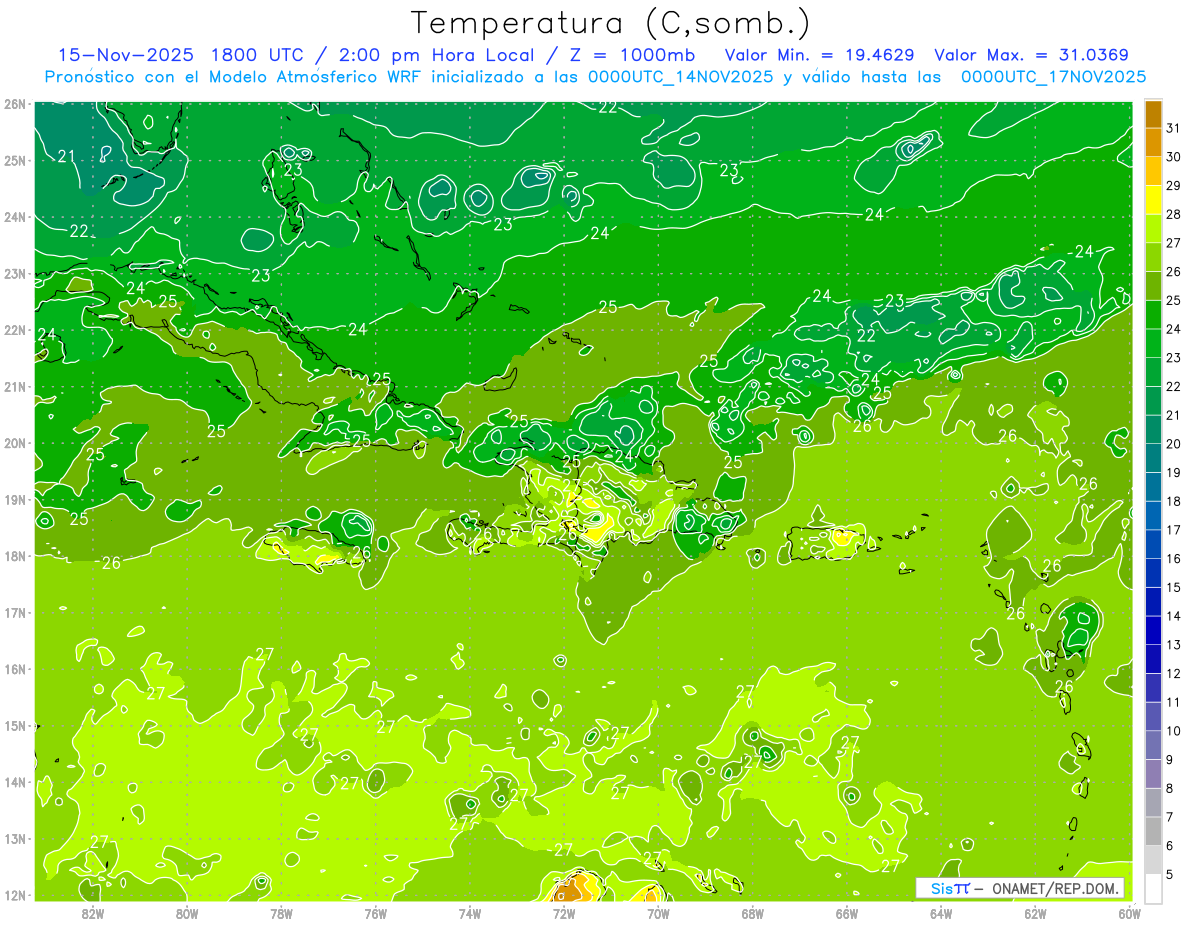Click legend value 28
This screenshot has height=927, width=1200.
pos(1174,214)
